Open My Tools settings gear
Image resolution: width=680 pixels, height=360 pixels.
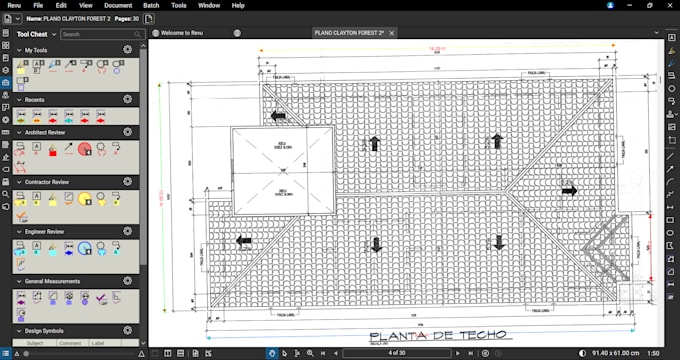(128, 50)
